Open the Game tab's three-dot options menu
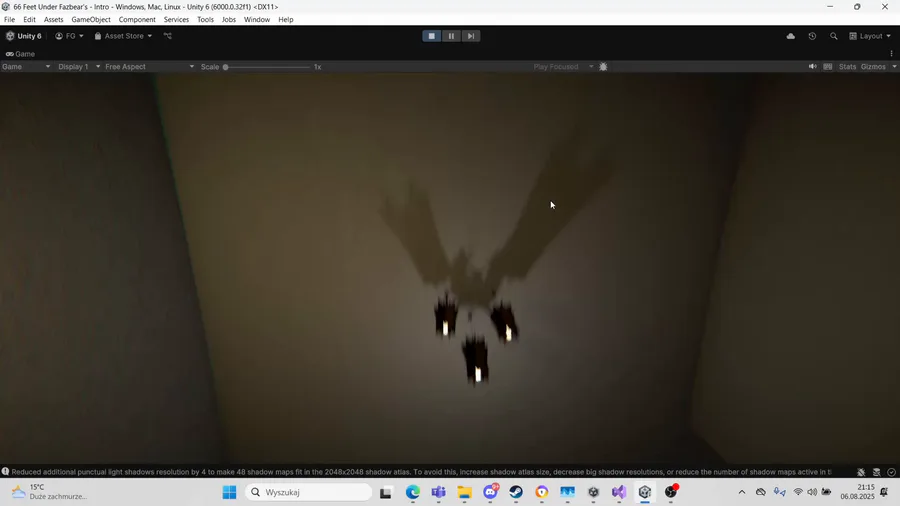The width and height of the screenshot is (900, 506). point(891,54)
